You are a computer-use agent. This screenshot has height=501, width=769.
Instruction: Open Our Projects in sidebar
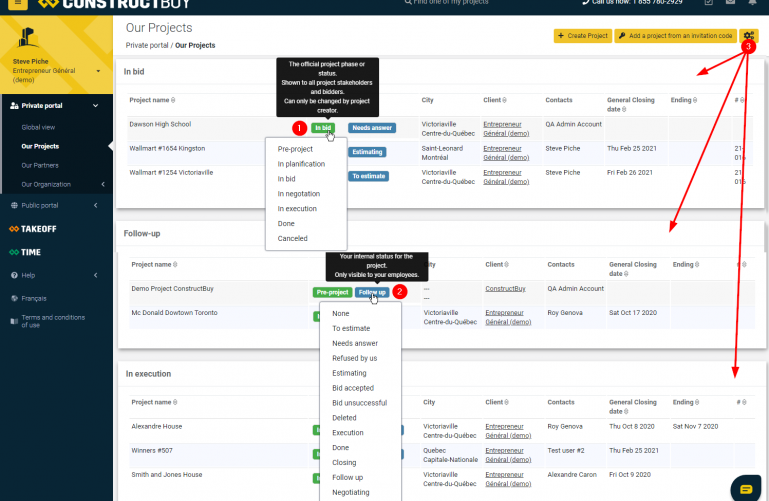[40, 146]
